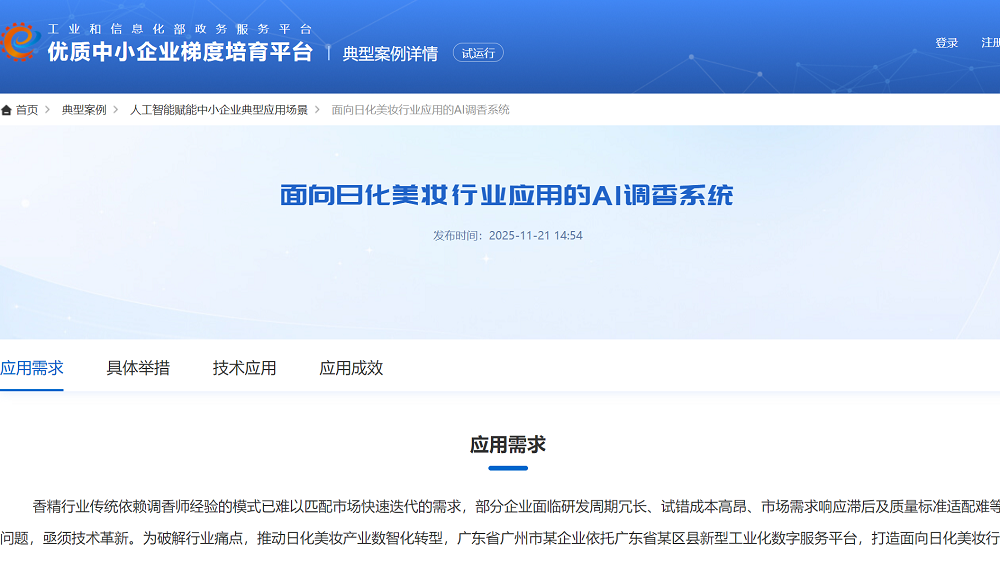Click the article title 面向日化美妆行业应用的AI调香系统
The height and width of the screenshot is (562, 1000).
click(x=507, y=195)
